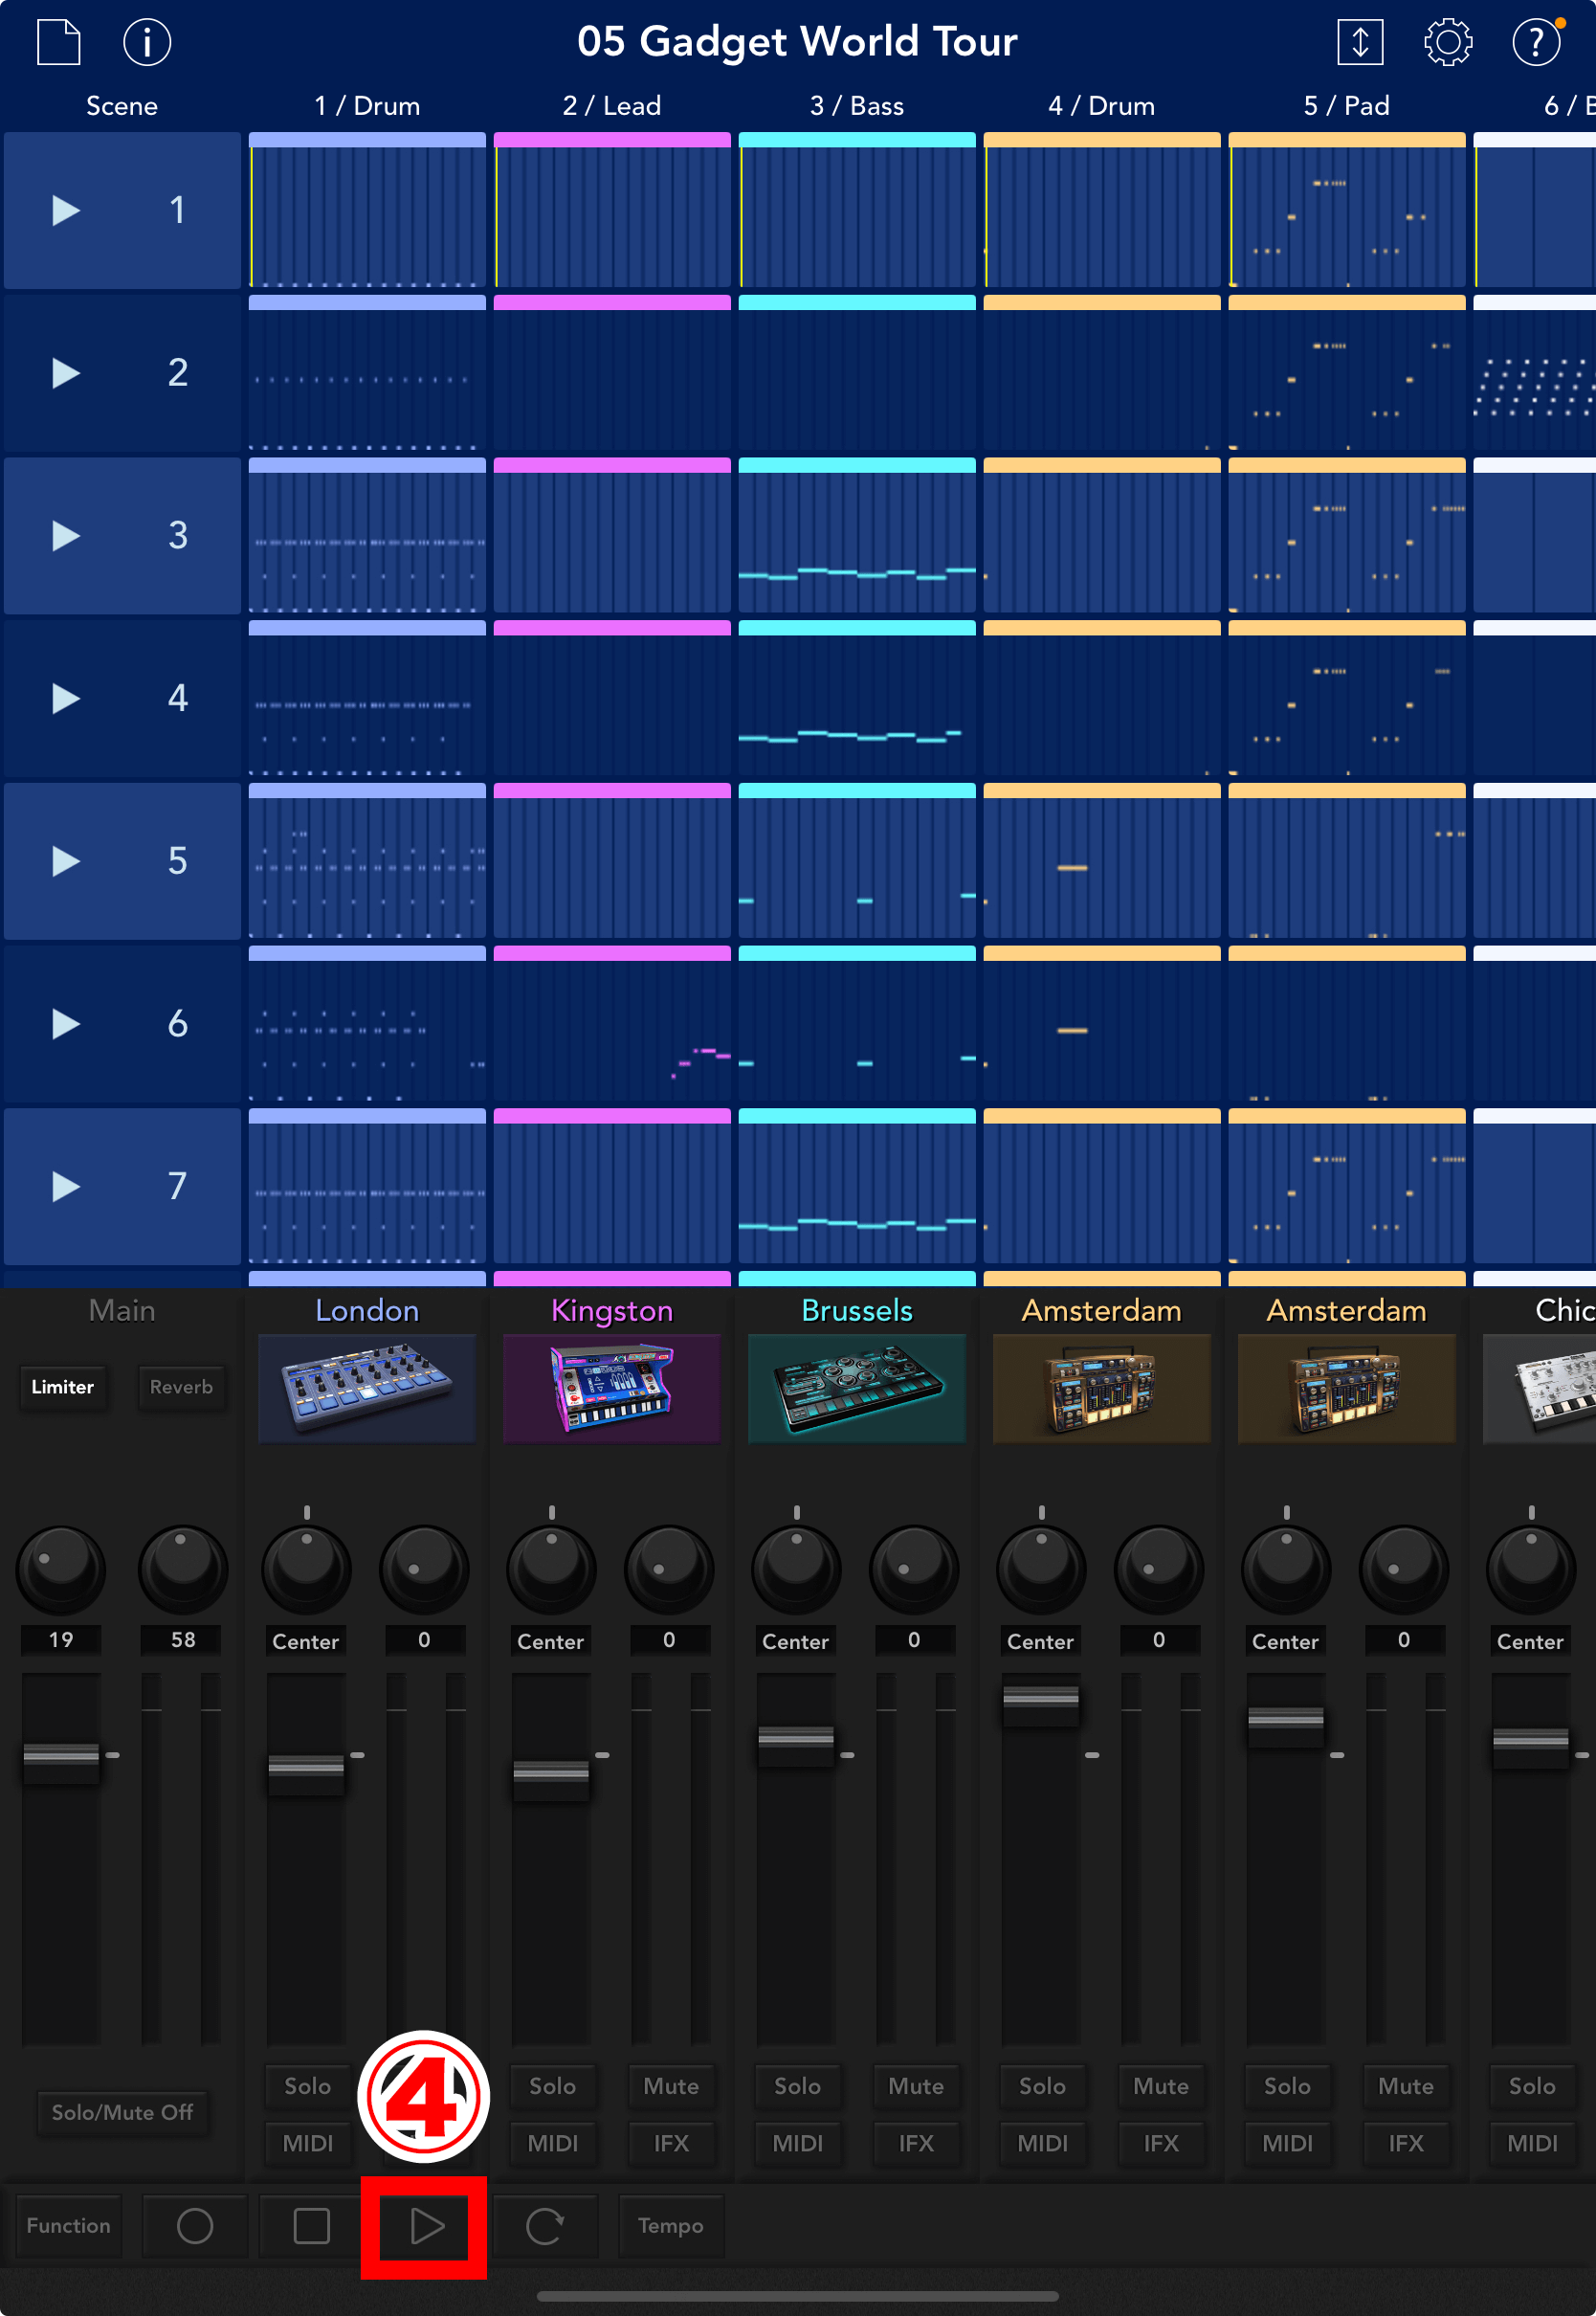Click the Kingston send knob showing 0
The height and width of the screenshot is (2316, 1596).
tap(669, 1569)
